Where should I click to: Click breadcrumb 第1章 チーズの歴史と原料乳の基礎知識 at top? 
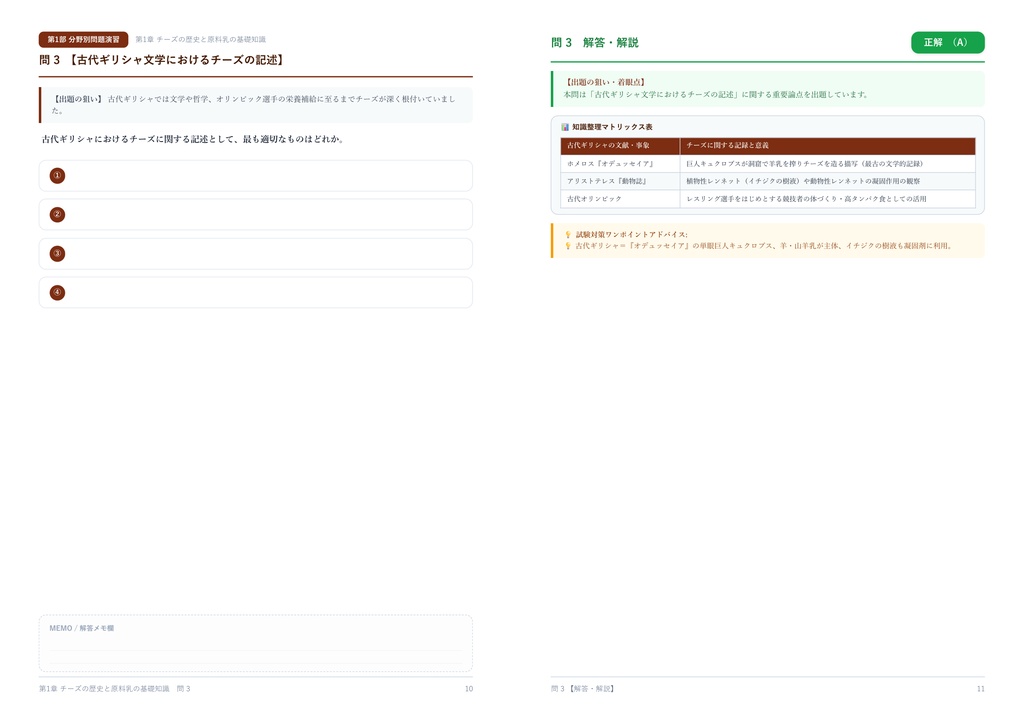pos(200,40)
